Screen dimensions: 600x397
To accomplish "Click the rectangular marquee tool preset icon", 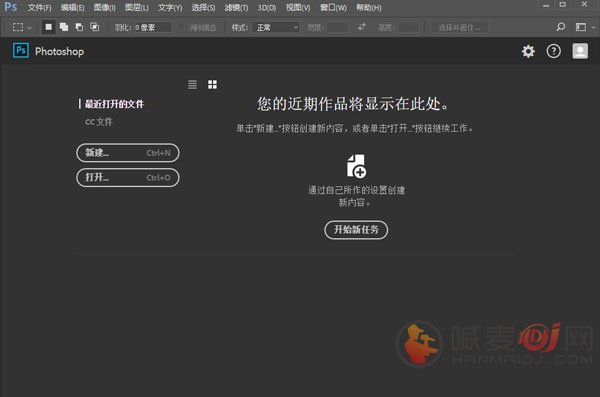I will tap(18, 27).
